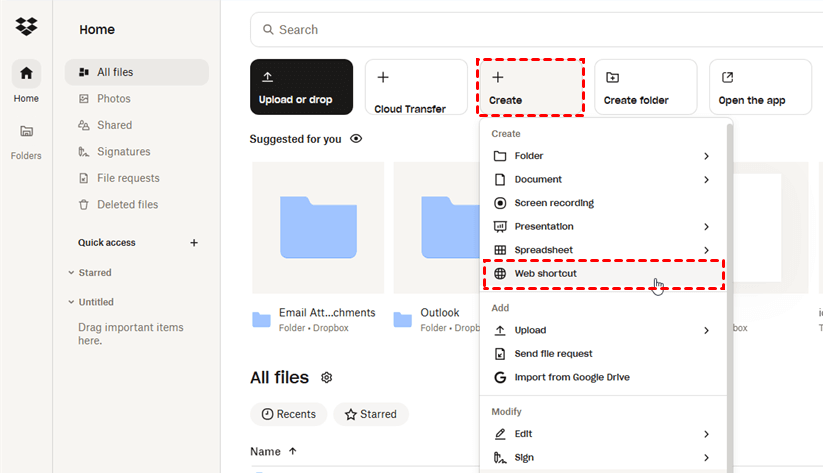Open the Folders sidebar icon
Image resolution: width=823 pixels, height=473 pixels.
[x=26, y=131]
